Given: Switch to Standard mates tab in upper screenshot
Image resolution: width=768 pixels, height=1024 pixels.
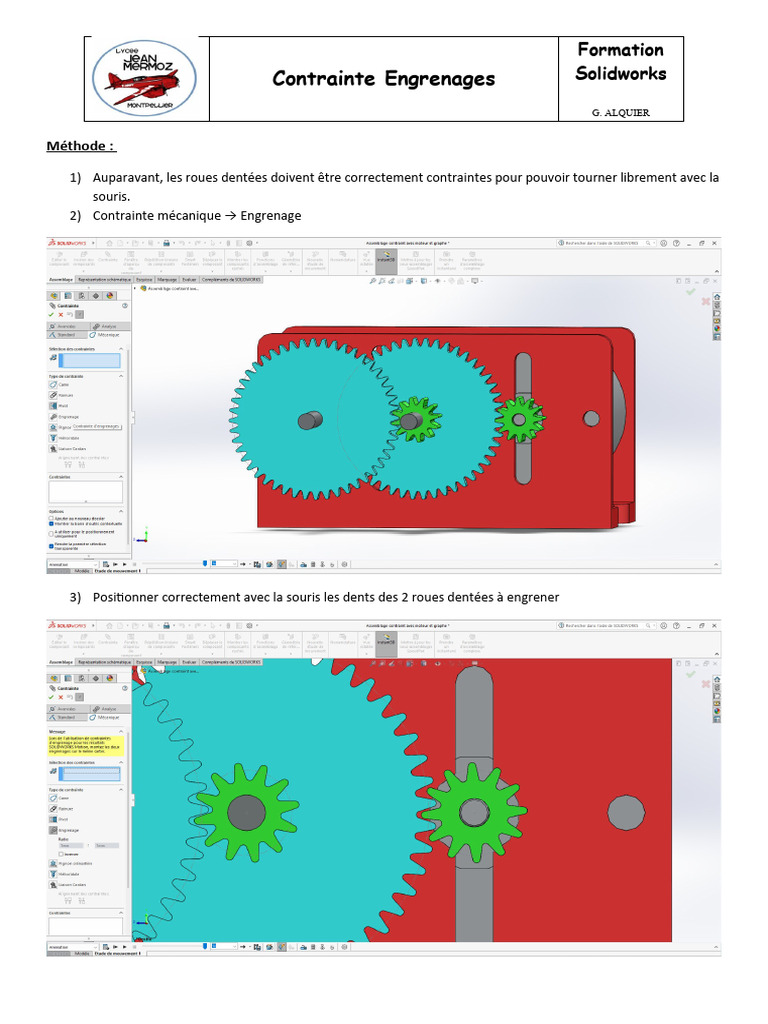Looking at the screenshot, I should coord(67,335).
